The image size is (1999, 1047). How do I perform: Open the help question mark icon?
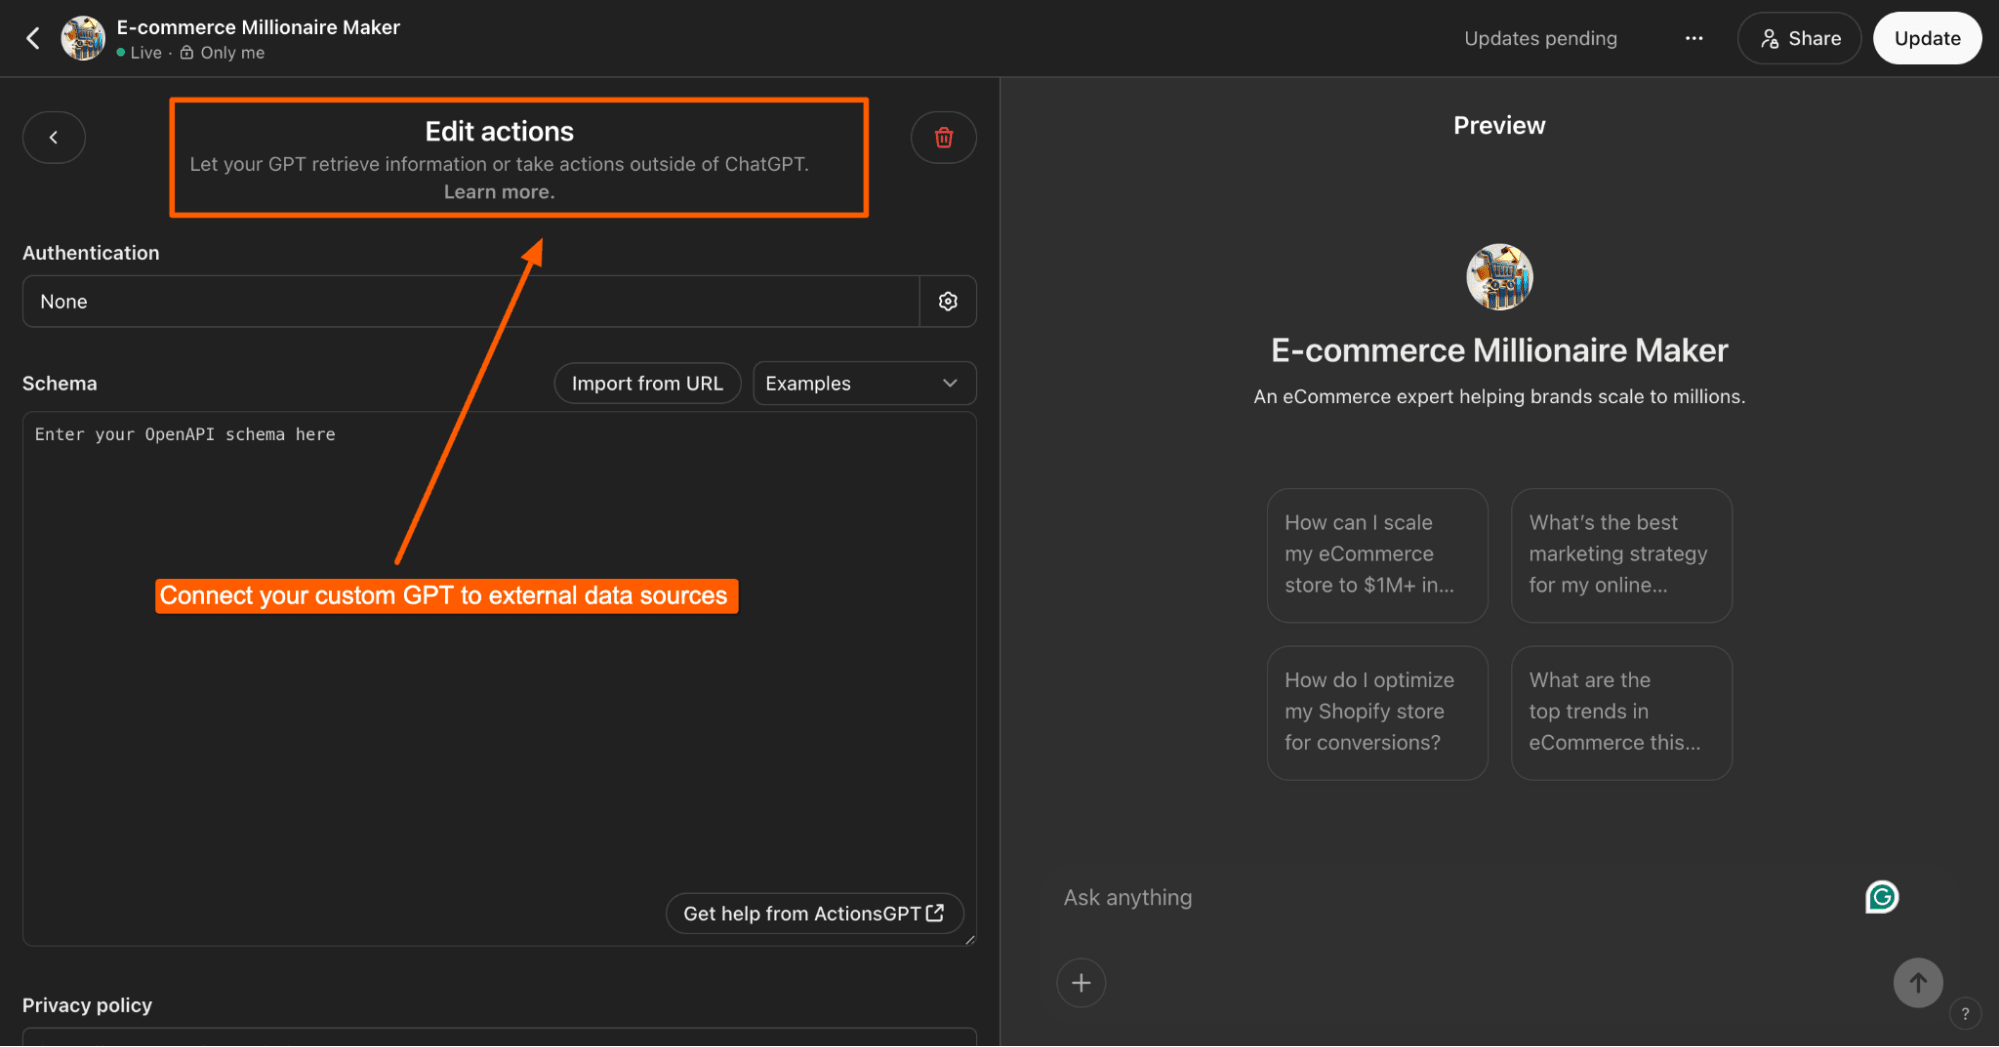pyautogui.click(x=1964, y=1014)
